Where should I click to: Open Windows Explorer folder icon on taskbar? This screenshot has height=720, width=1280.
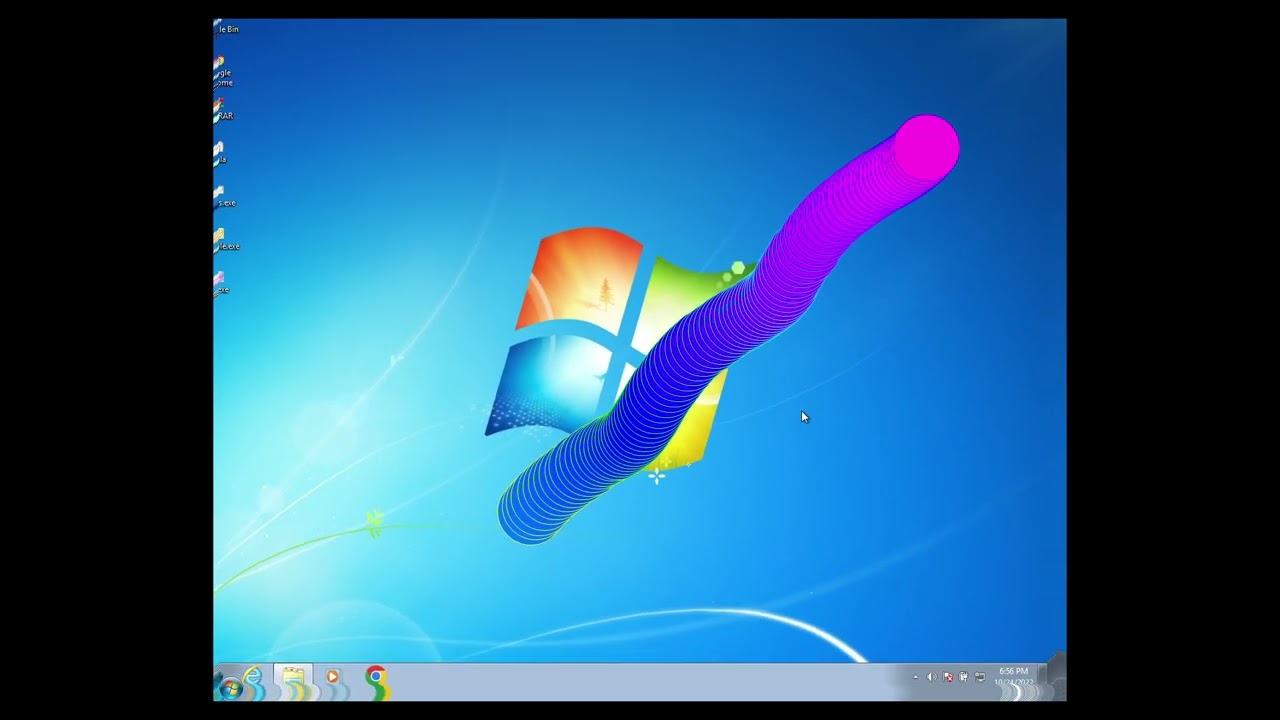pyautogui.click(x=293, y=680)
